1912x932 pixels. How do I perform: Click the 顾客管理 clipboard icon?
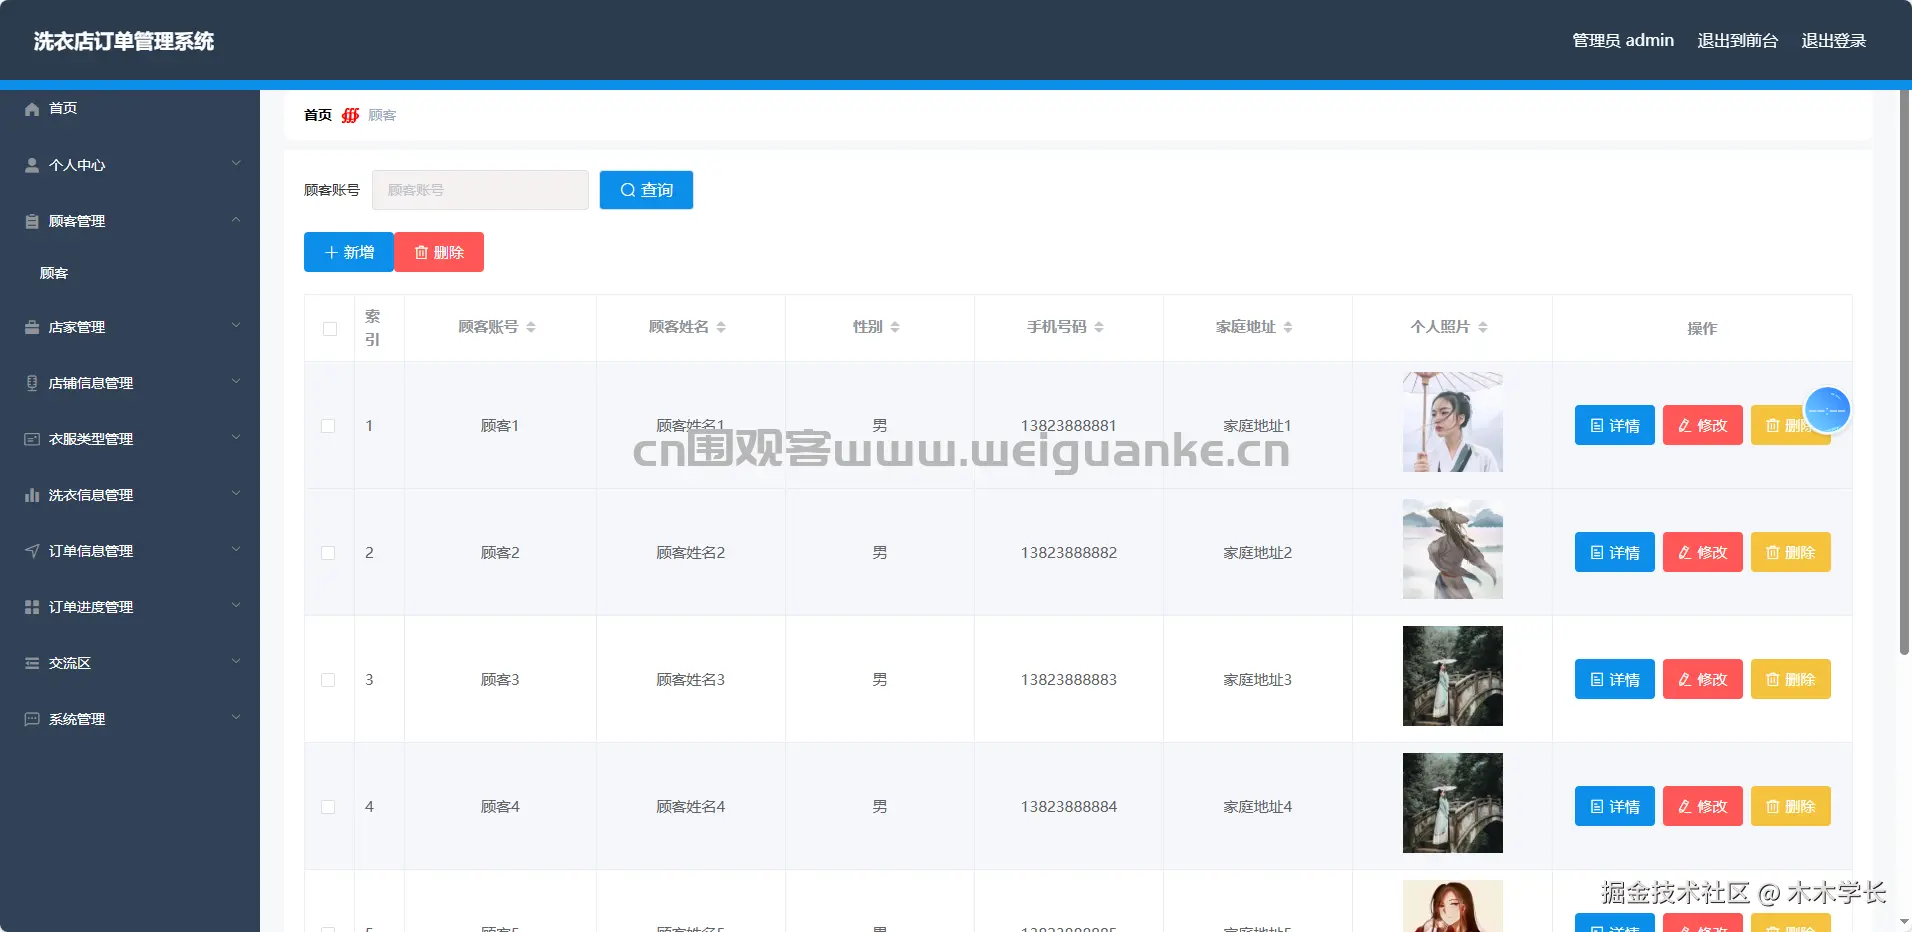coord(32,221)
